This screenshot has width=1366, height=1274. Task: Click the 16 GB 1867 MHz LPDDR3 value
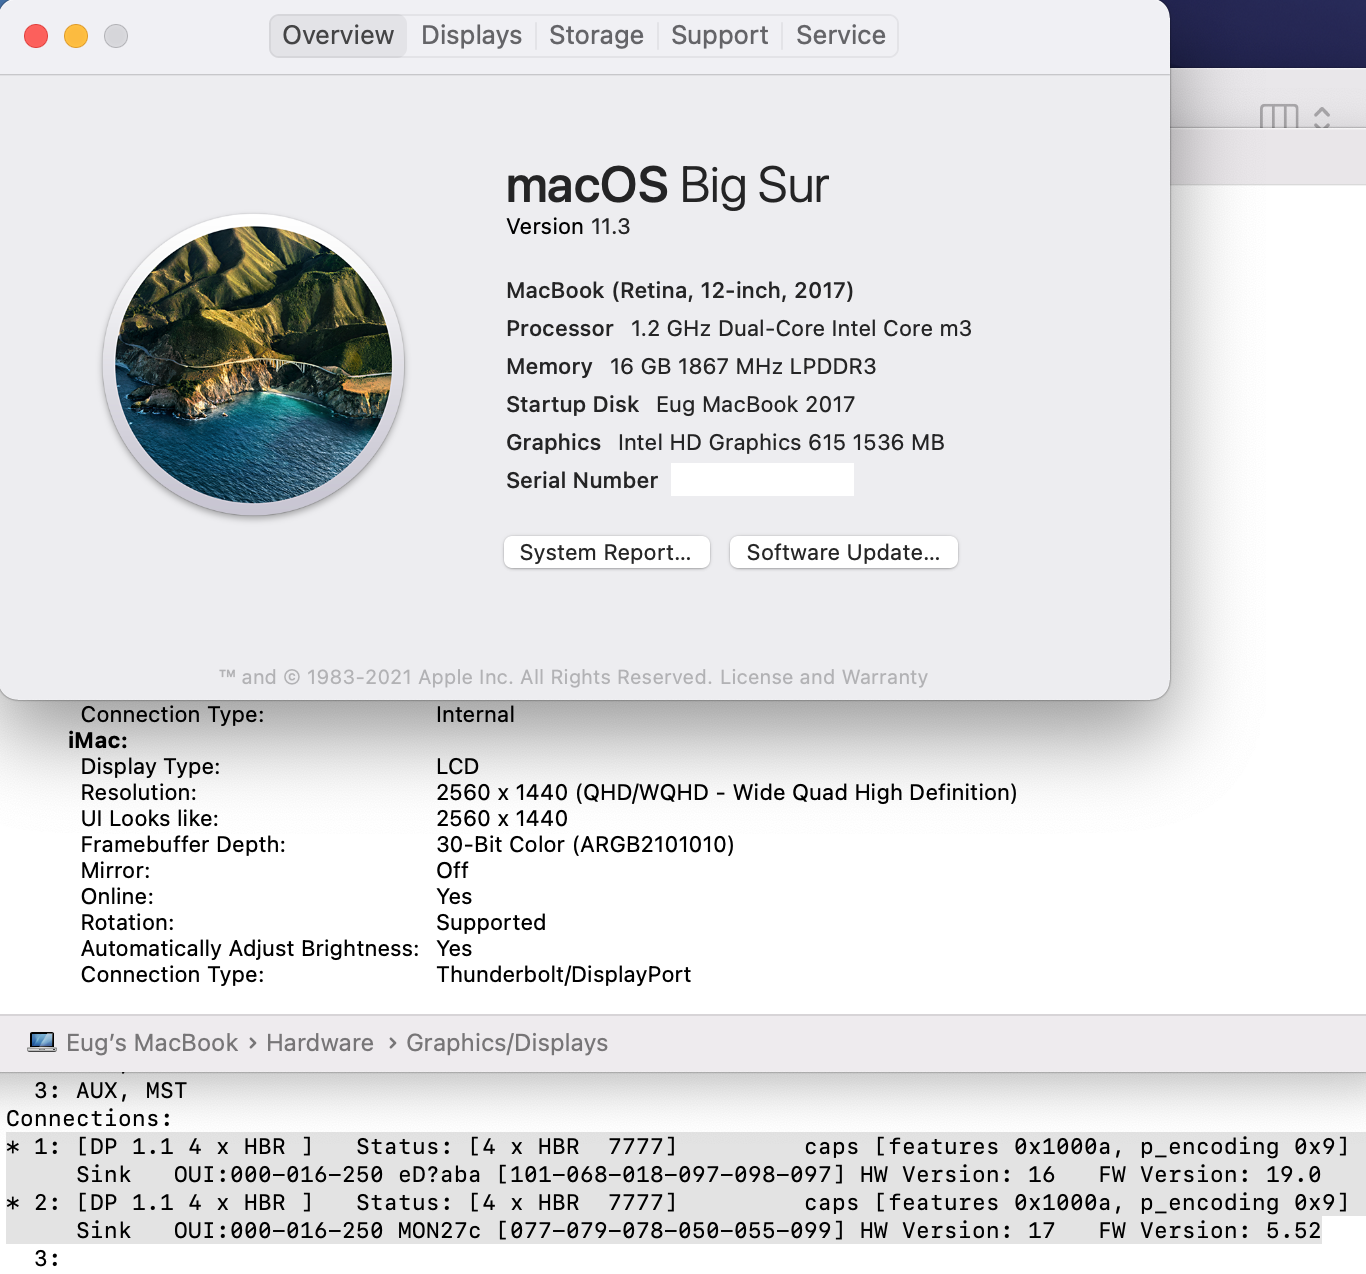pyautogui.click(x=743, y=367)
